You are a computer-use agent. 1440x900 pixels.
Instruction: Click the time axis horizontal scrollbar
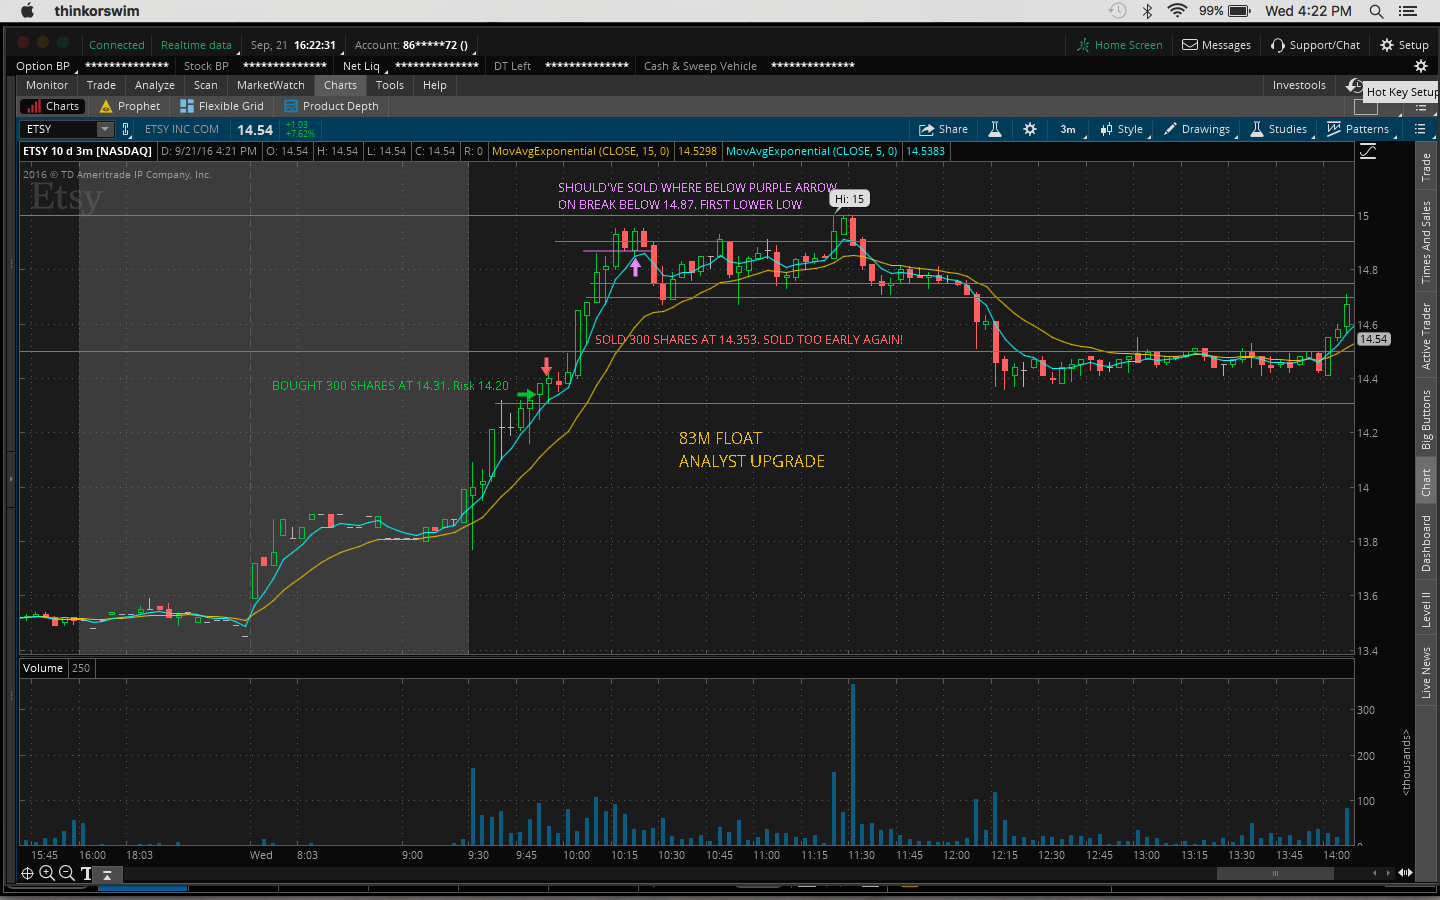(1274, 873)
